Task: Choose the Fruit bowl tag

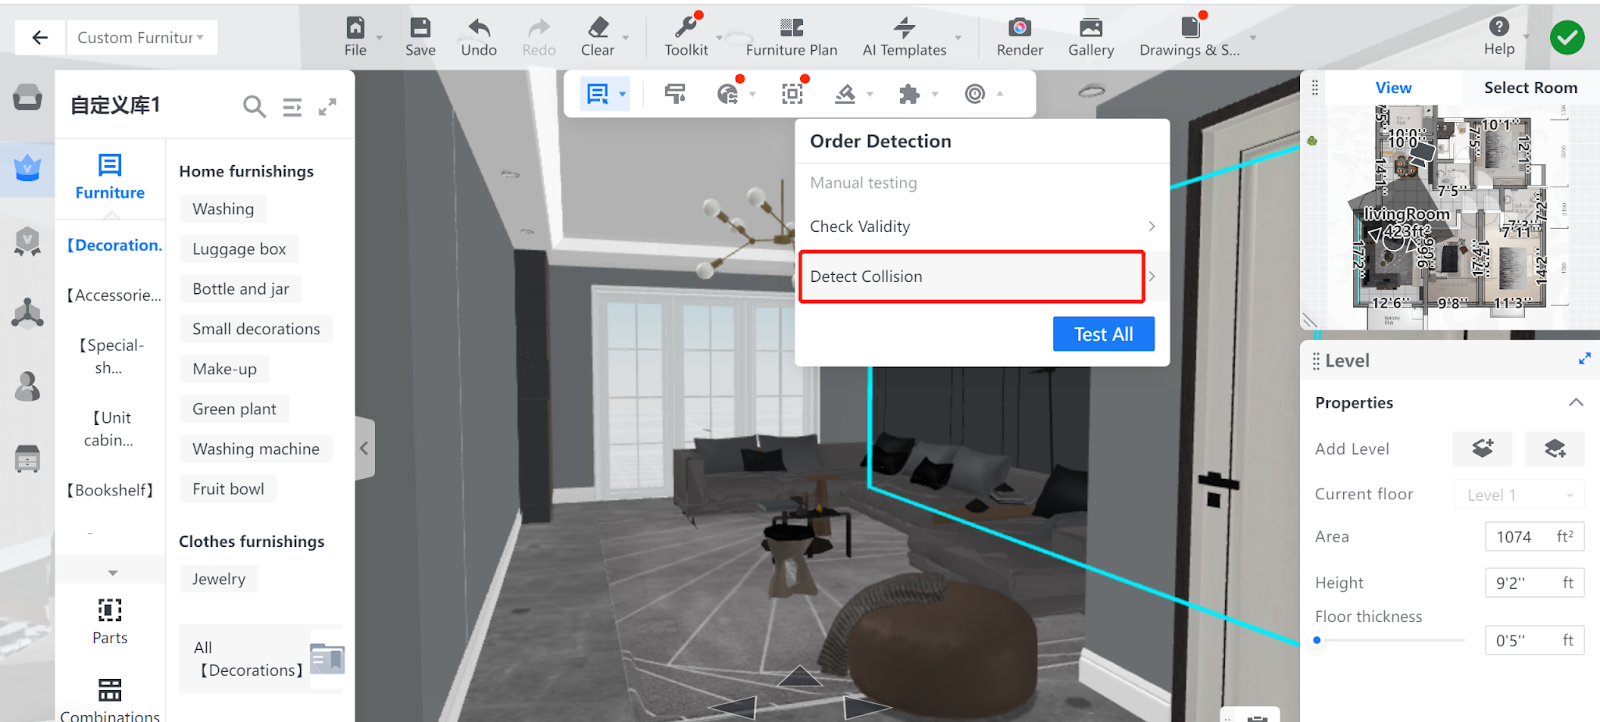Action: click(228, 489)
